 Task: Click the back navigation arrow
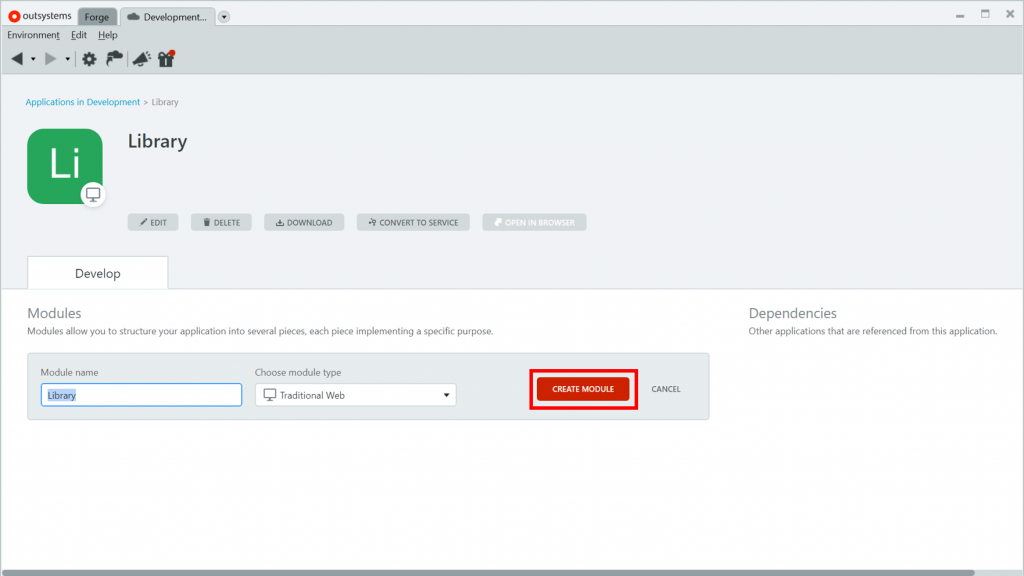[17, 59]
